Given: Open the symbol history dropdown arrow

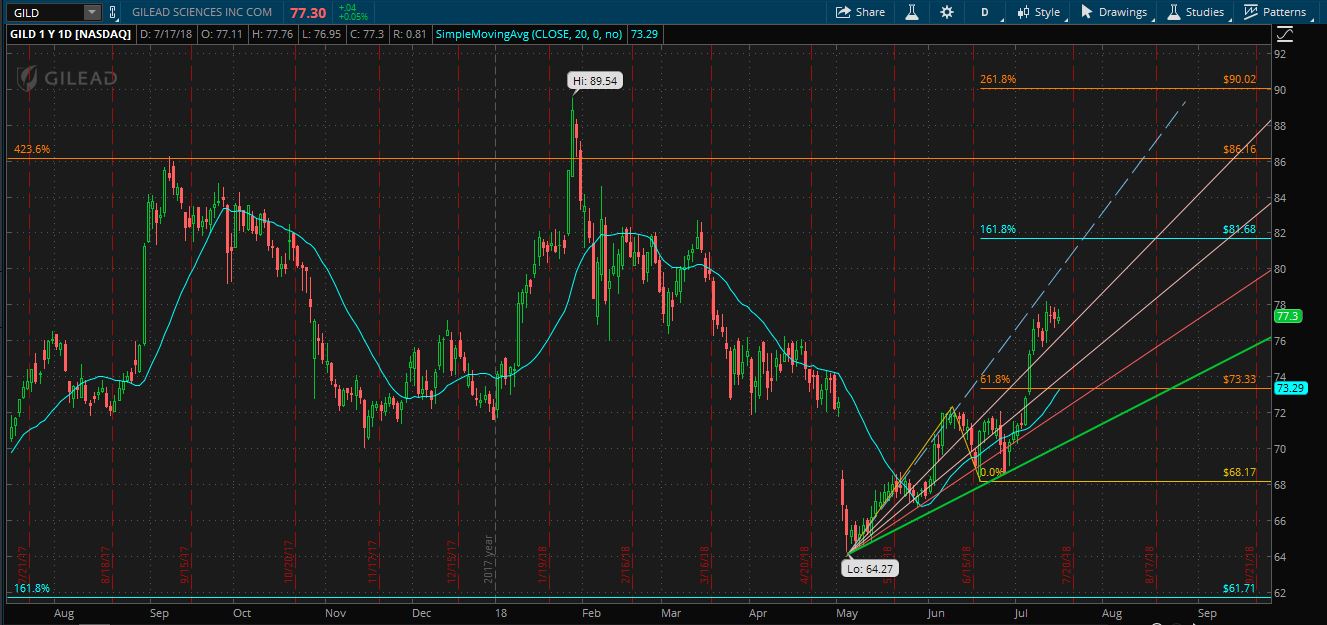Looking at the screenshot, I should tap(92, 12).
